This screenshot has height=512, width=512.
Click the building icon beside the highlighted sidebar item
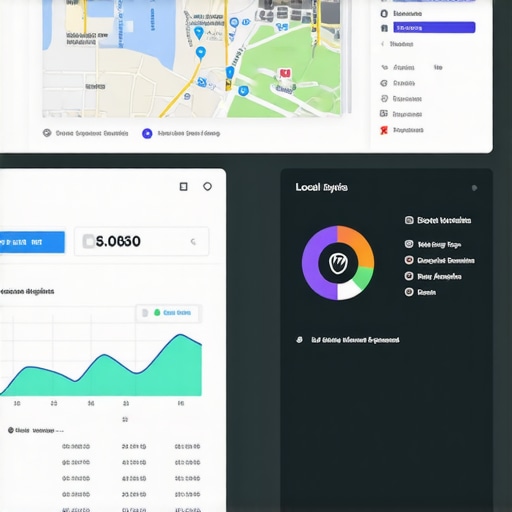tap(384, 28)
